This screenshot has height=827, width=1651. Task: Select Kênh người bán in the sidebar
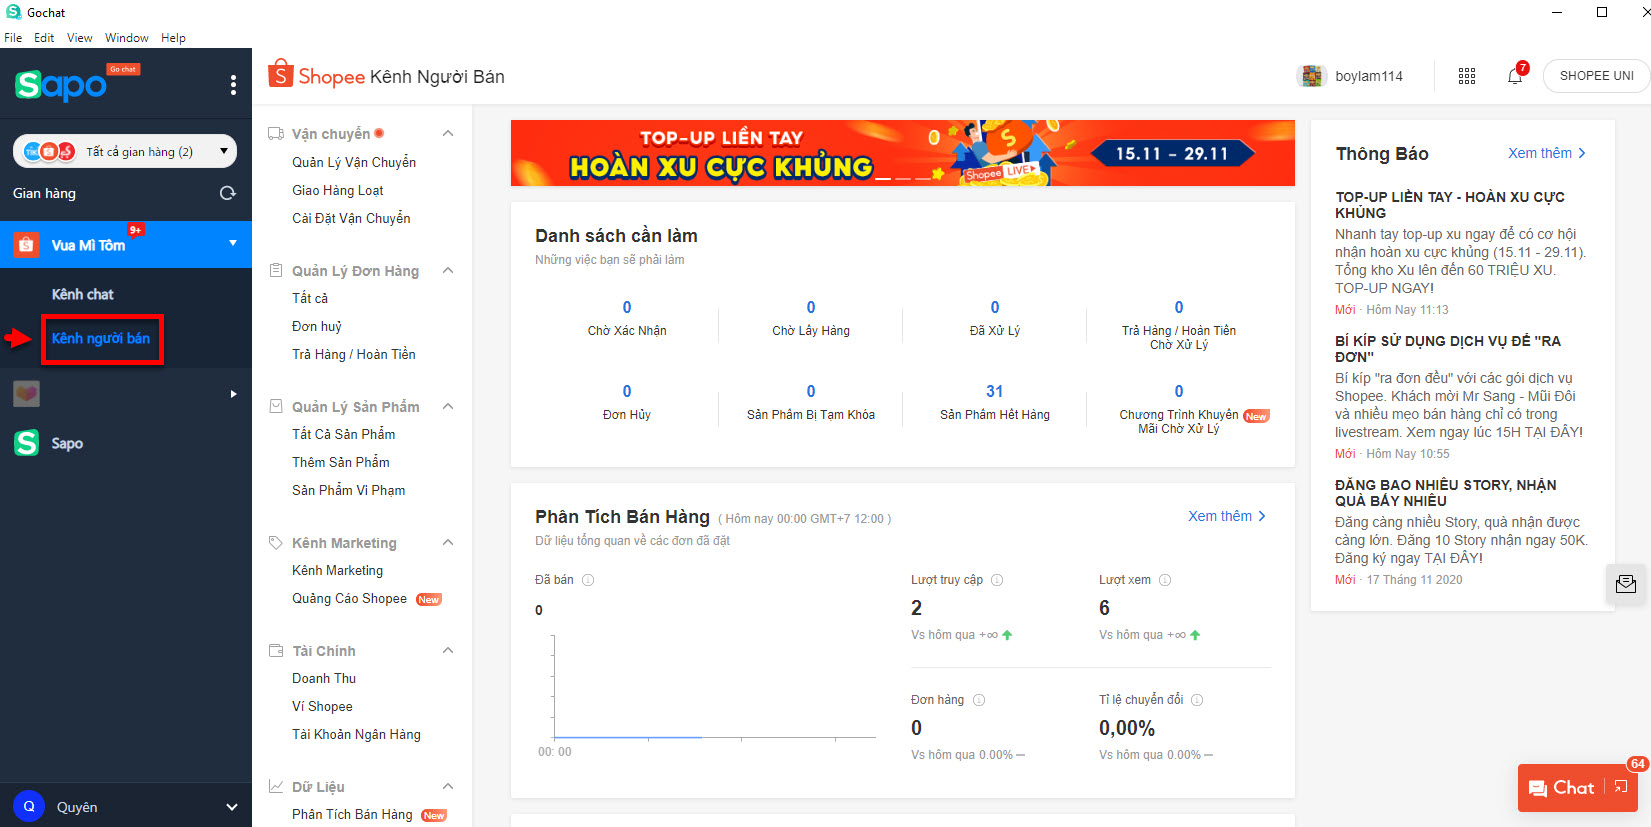click(101, 339)
